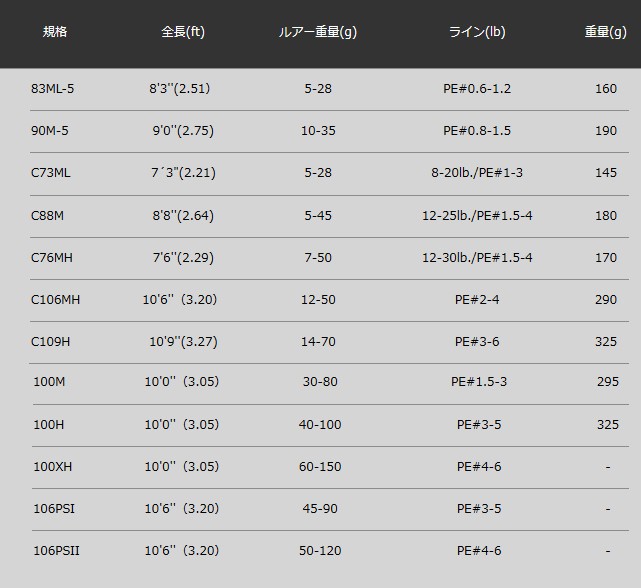Click lure weight 60-150
The image size is (641, 588).
pos(320,467)
